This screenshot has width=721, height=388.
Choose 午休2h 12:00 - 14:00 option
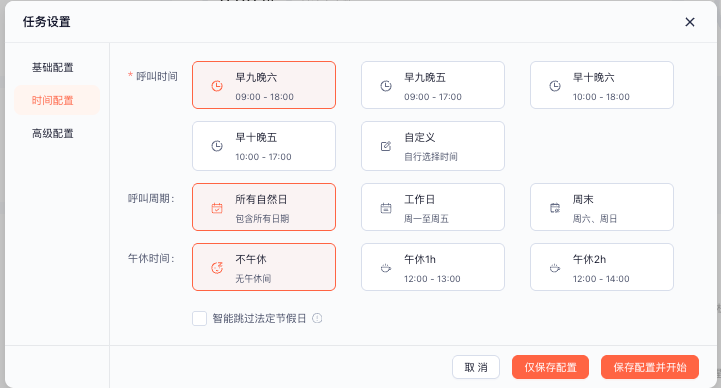coord(601,267)
